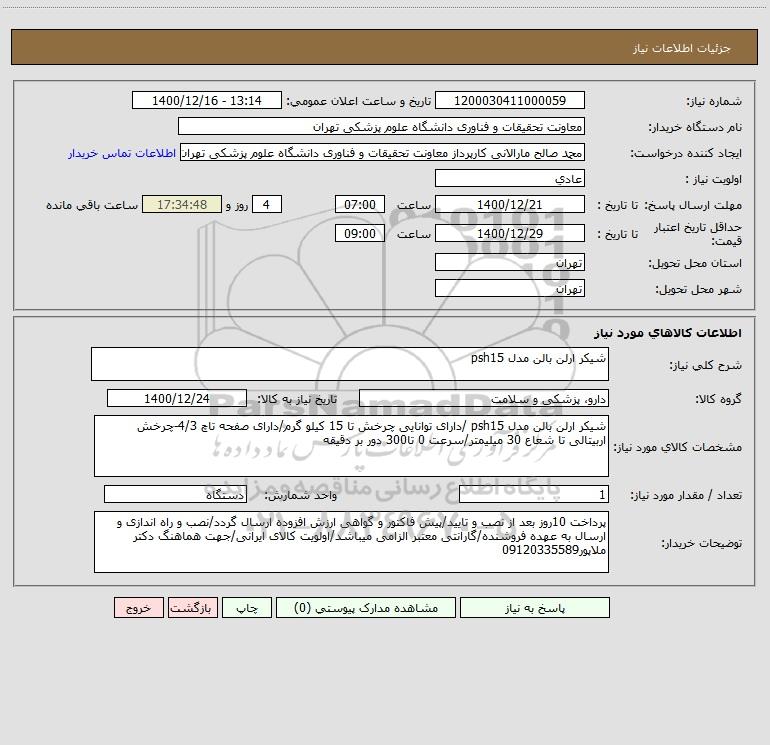Screen dimensions: 770x745
Task: Click the اطلاعات کالاهای مورد نیاز section heading
Action: (x=668, y=333)
